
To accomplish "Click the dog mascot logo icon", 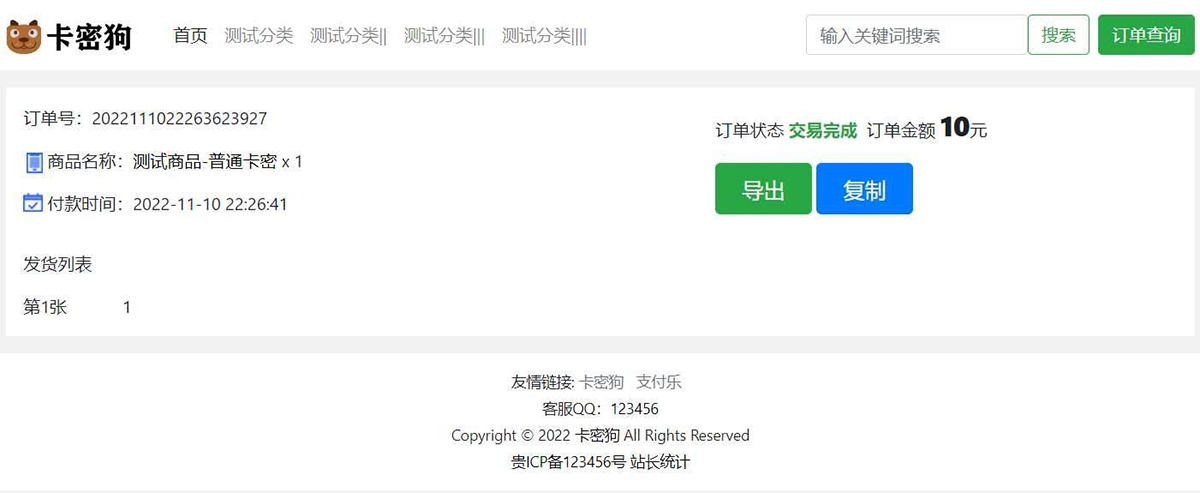I will coord(23,37).
